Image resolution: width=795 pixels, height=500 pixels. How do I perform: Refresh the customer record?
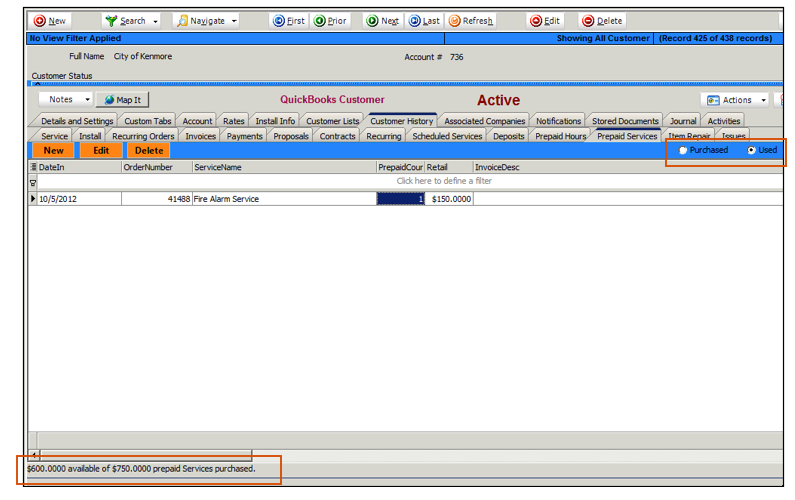tap(456, 20)
